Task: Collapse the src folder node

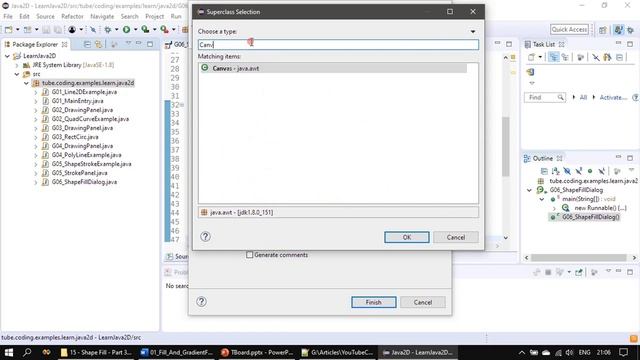Action: coord(17,74)
